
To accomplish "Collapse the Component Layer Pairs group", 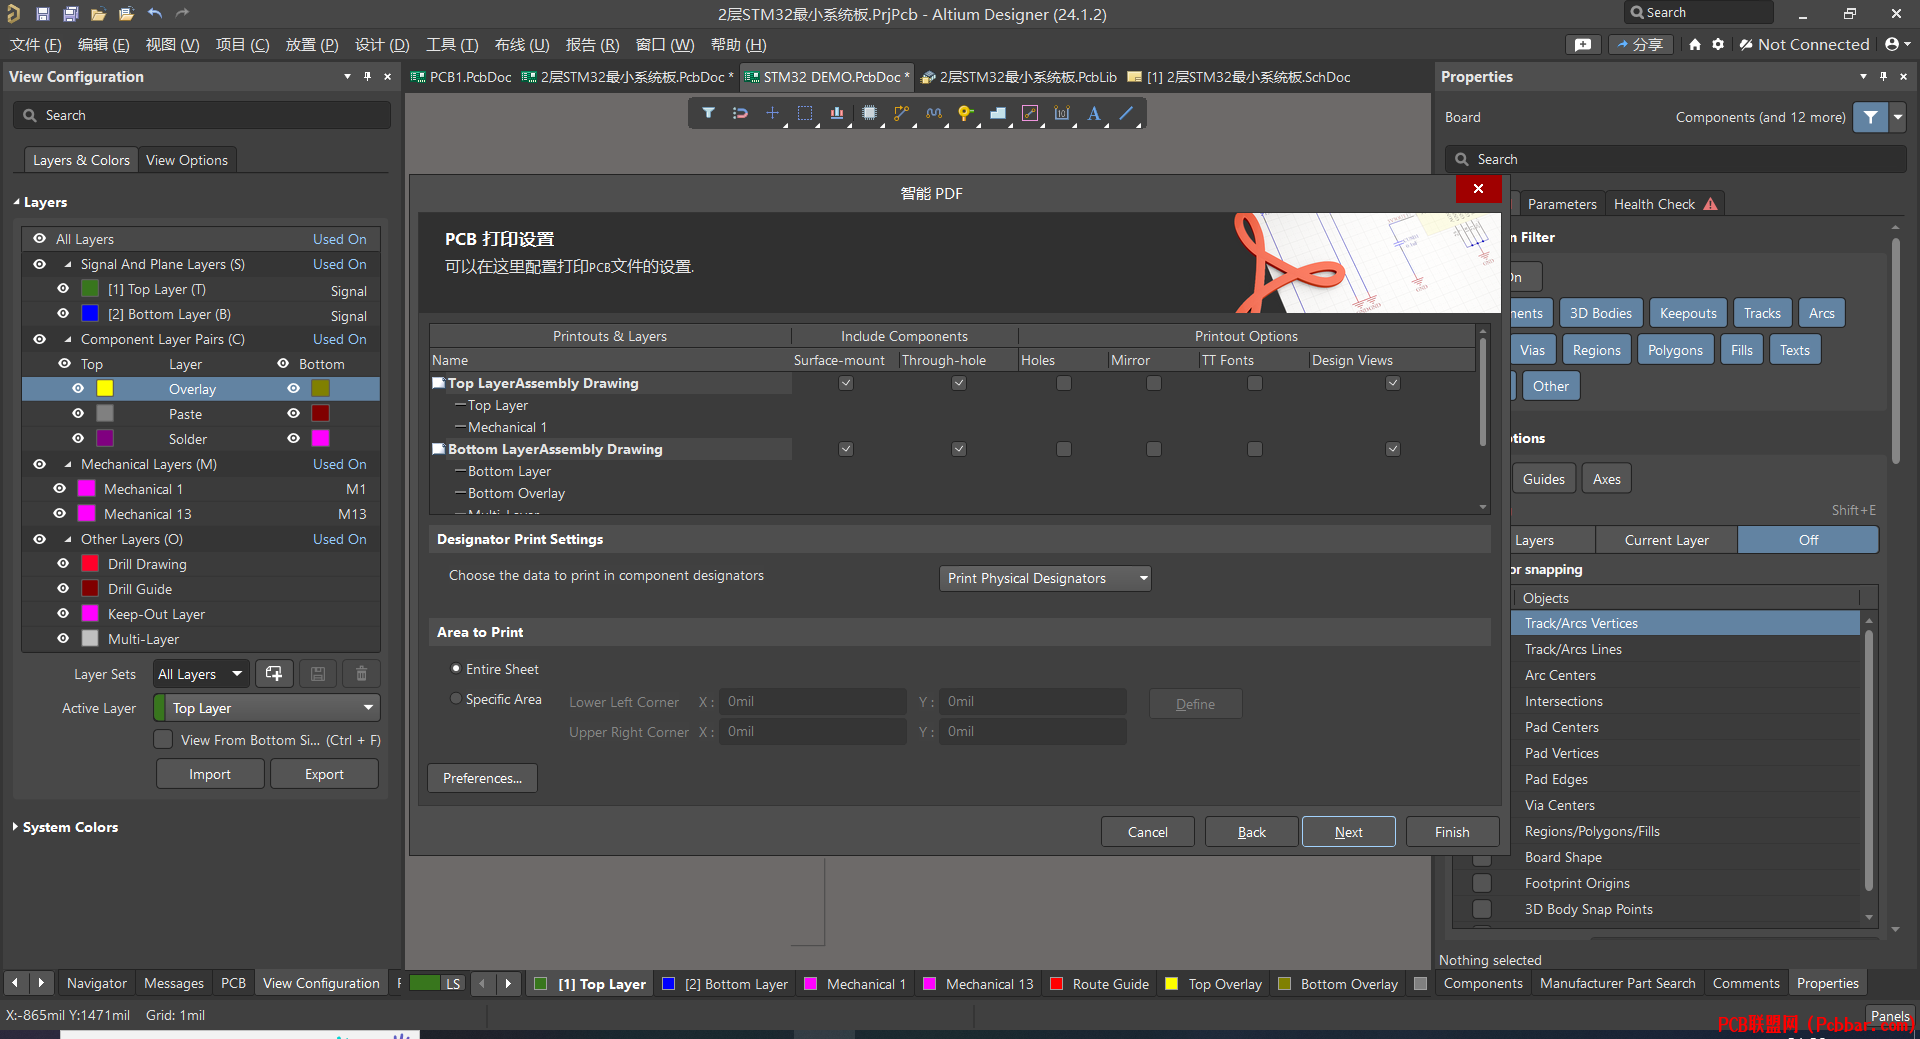I will point(68,340).
